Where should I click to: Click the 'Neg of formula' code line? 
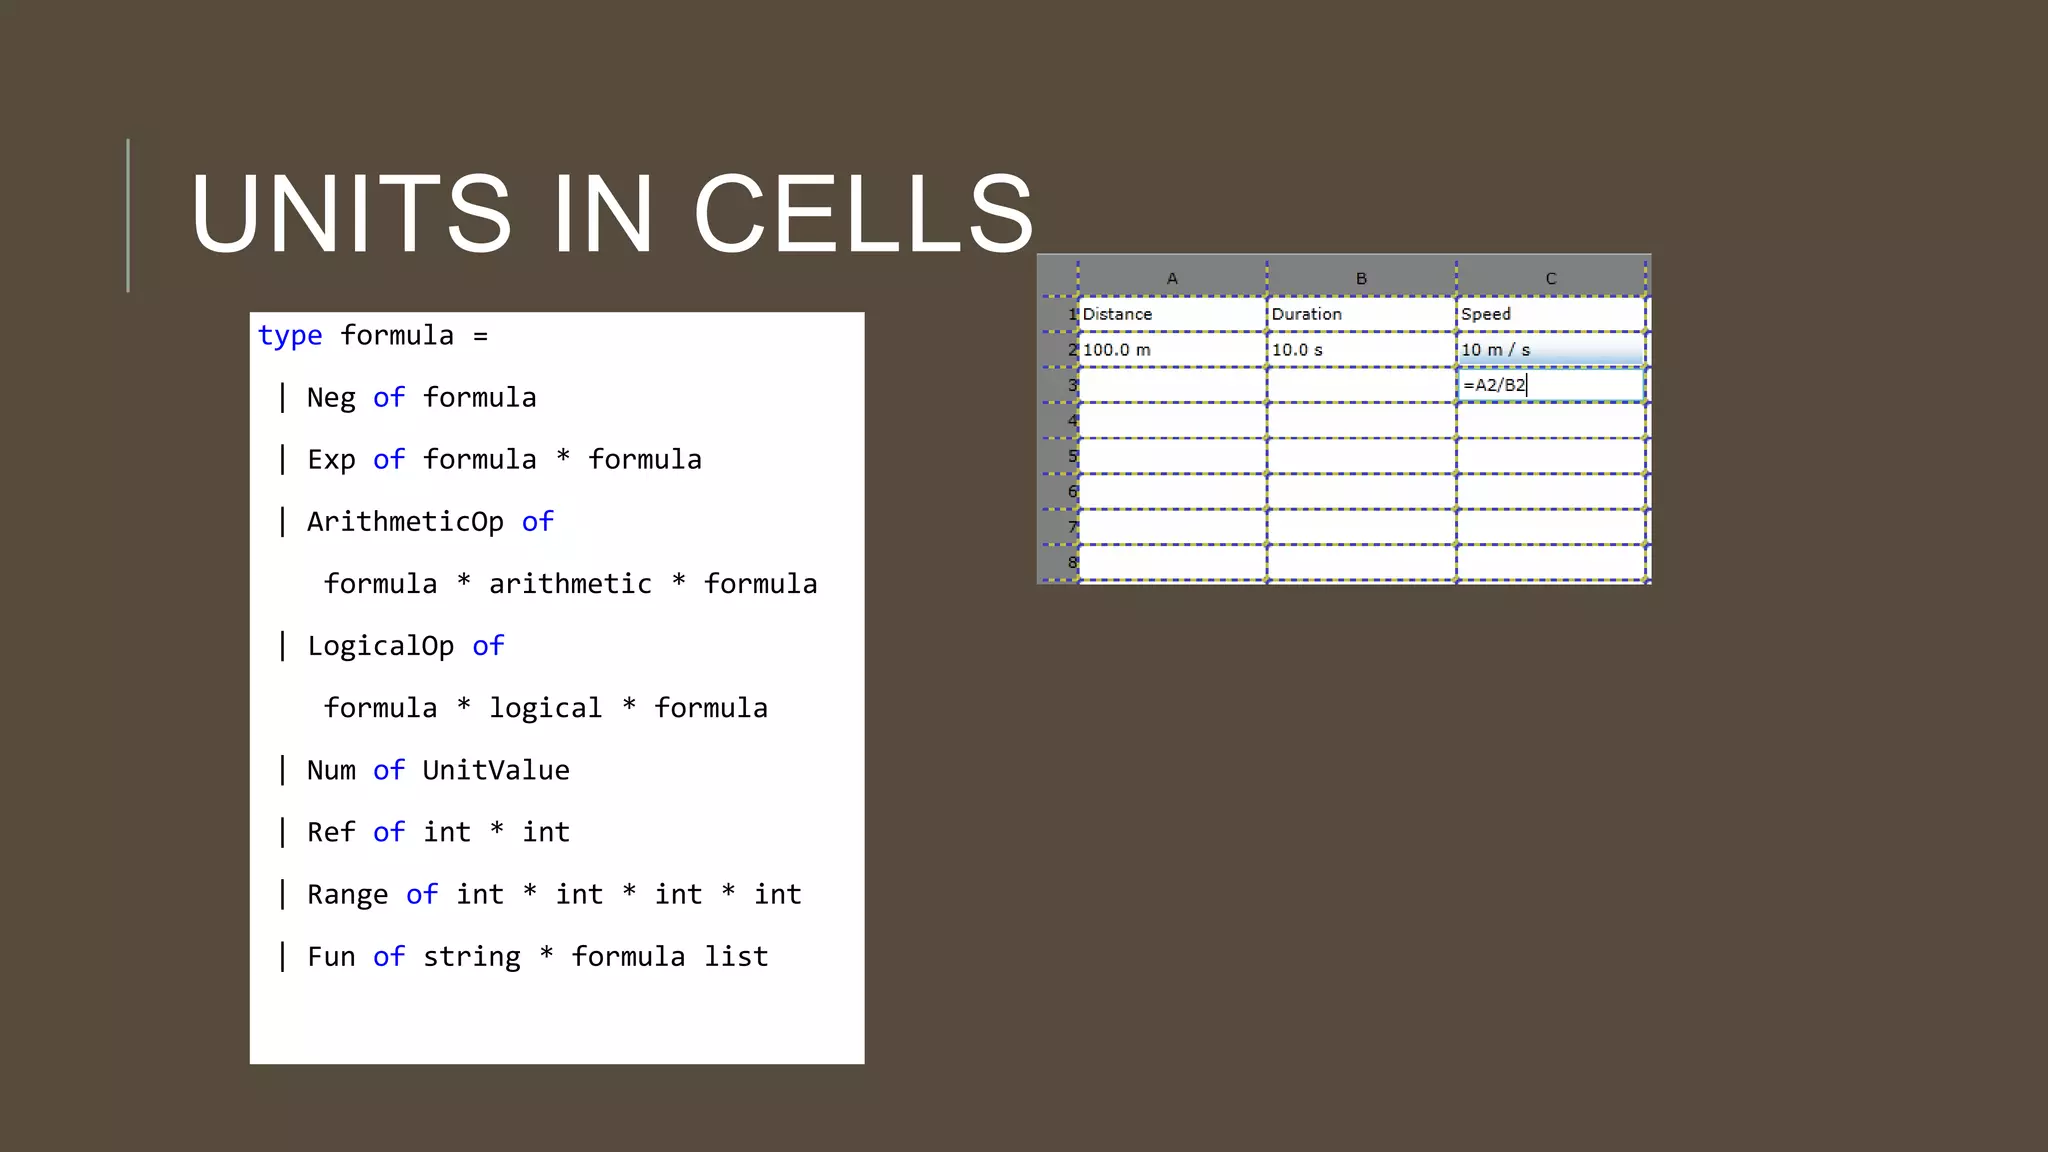pyautogui.click(x=407, y=397)
